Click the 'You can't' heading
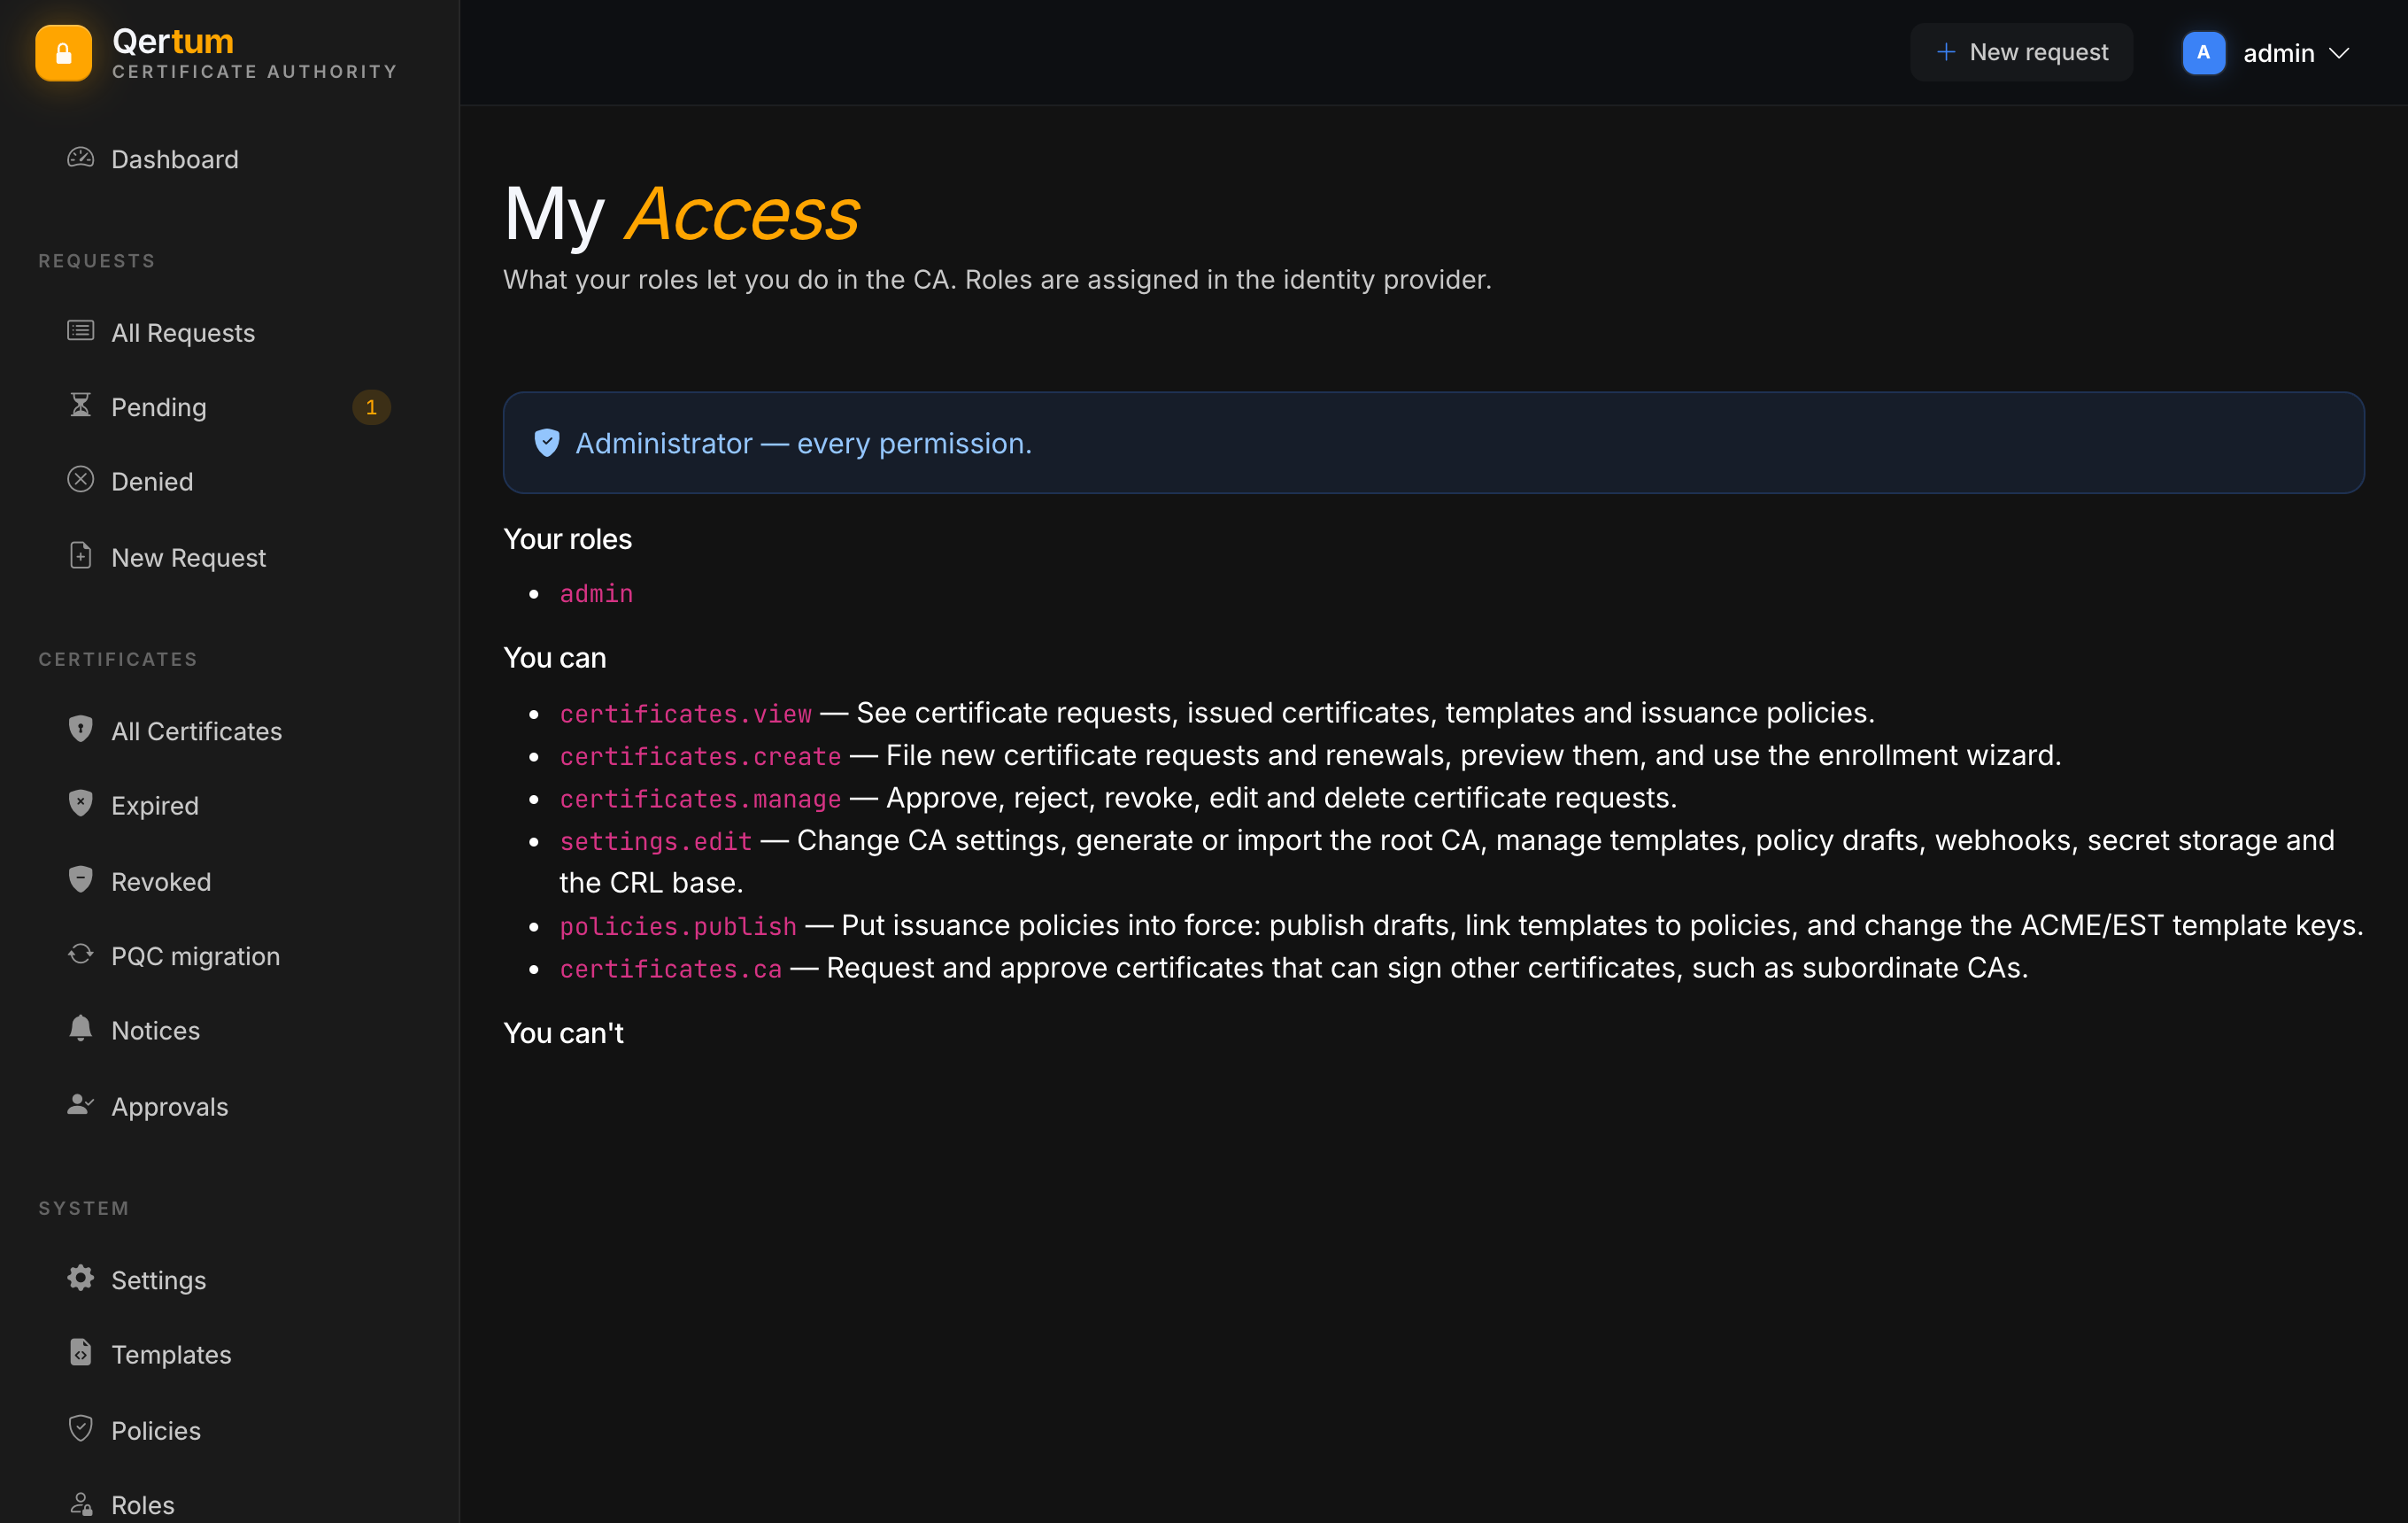 [x=564, y=1033]
